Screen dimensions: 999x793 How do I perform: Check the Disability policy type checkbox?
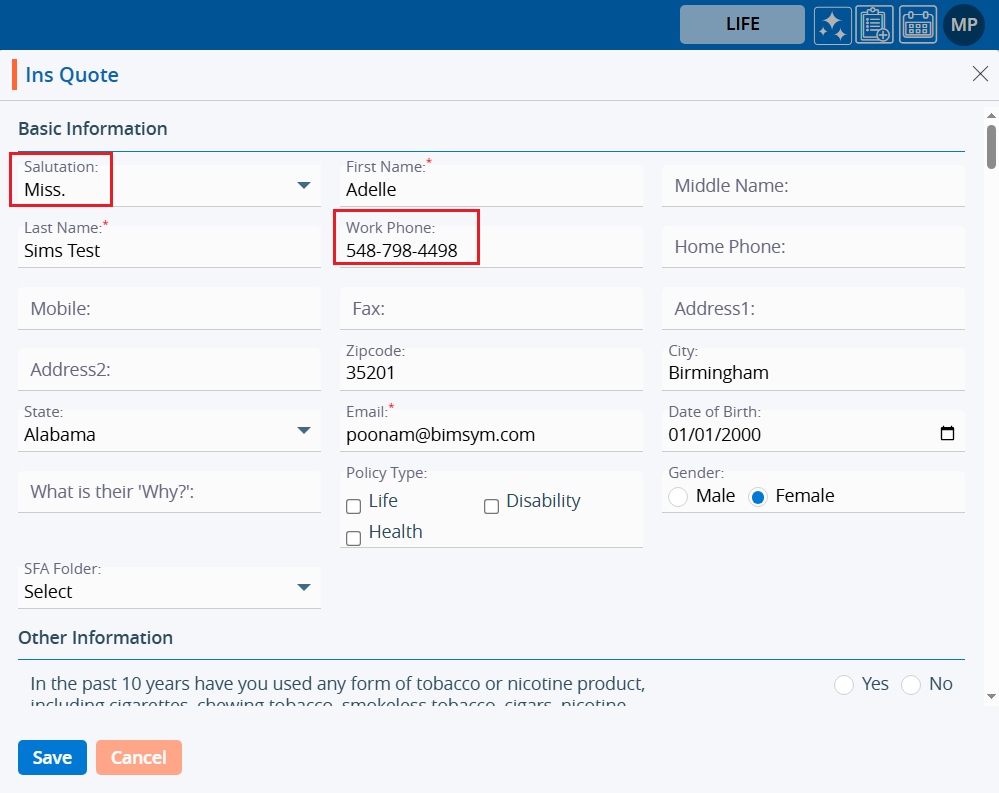click(491, 507)
